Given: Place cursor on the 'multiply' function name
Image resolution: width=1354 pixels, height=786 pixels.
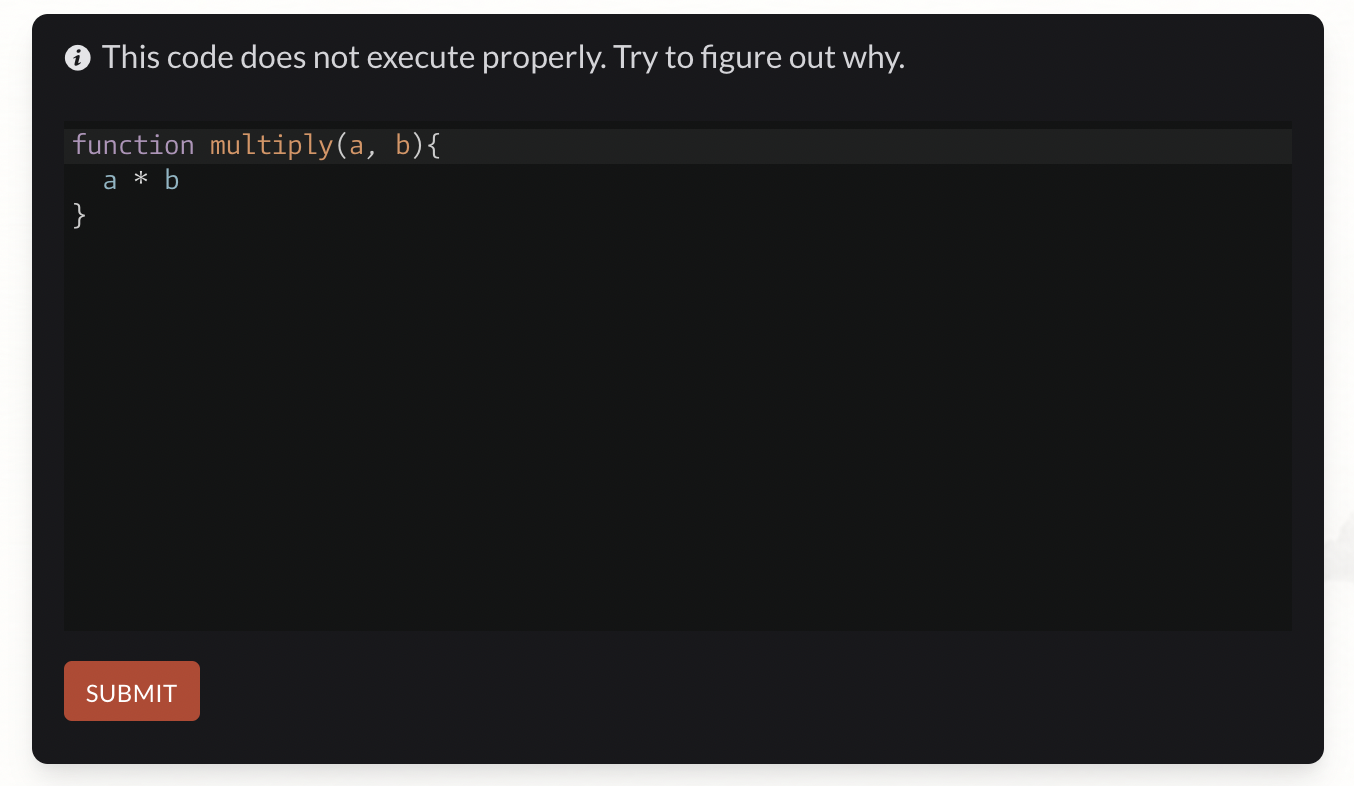Looking at the screenshot, I should (270, 145).
